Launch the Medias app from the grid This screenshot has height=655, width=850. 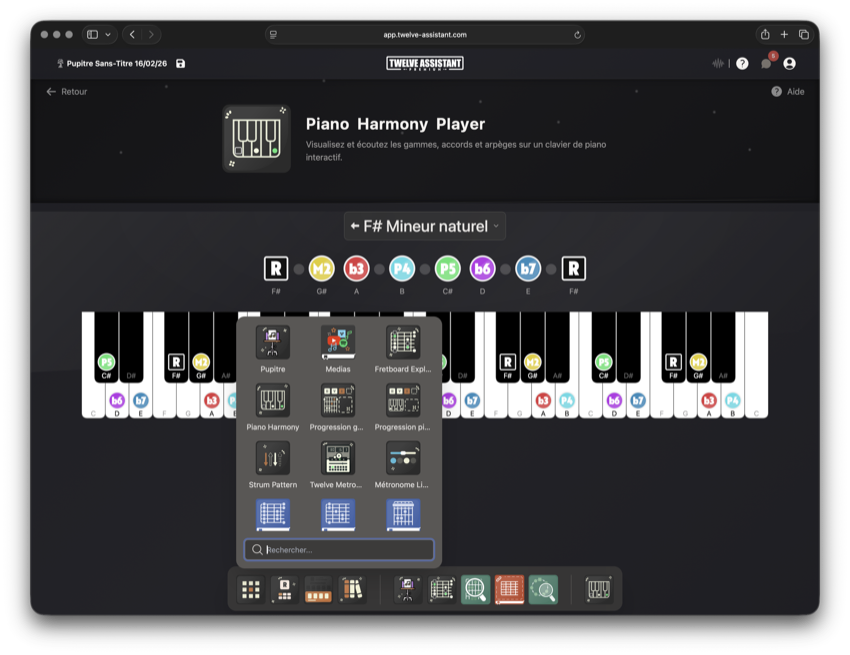338,343
